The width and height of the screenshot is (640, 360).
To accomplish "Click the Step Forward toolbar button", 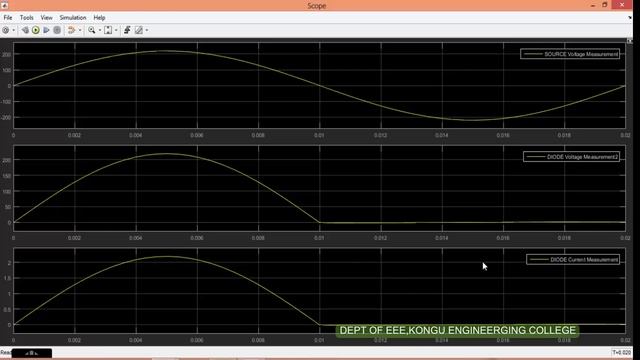I will [x=47, y=30].
